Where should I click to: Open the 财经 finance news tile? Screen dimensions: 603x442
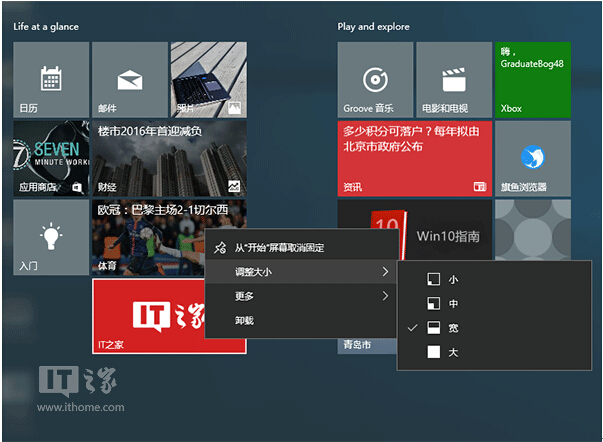pos(169,158)
